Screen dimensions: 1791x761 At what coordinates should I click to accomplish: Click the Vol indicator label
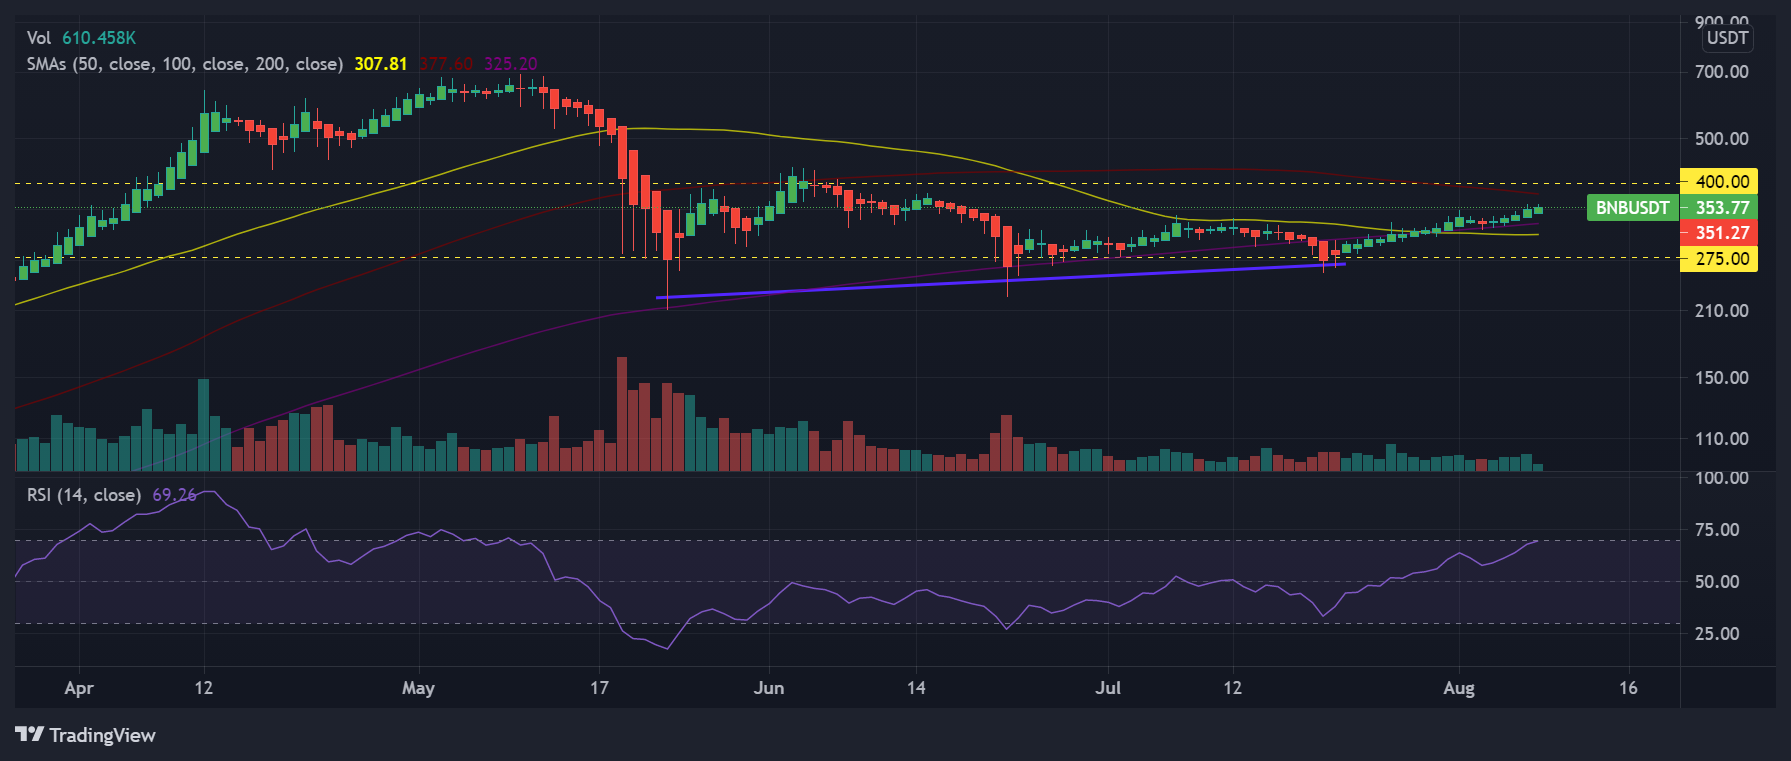(39, 38)
